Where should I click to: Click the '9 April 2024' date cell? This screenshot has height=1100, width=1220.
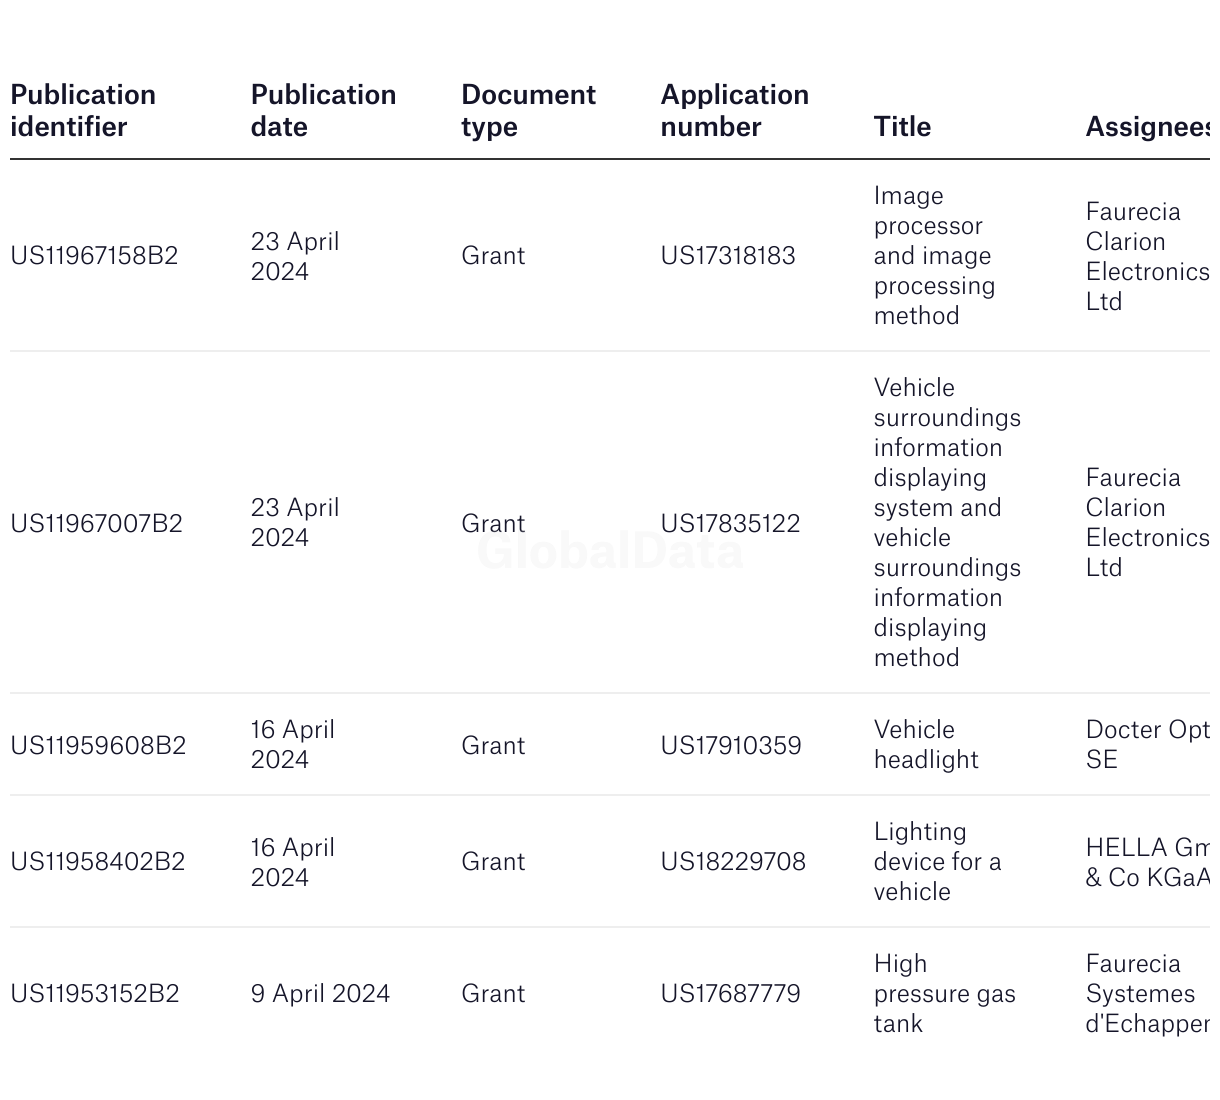coord(320,994)
